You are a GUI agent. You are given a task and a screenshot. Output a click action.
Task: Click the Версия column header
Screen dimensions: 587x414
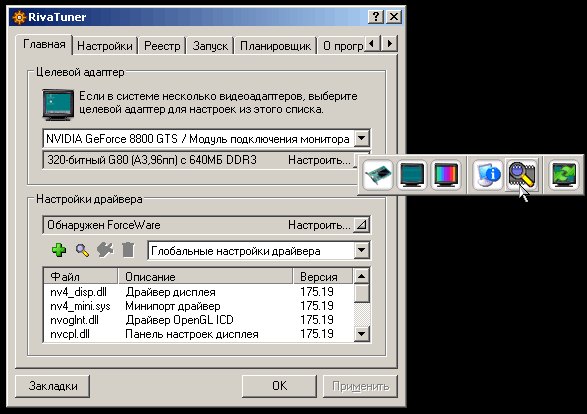(323, 276)
